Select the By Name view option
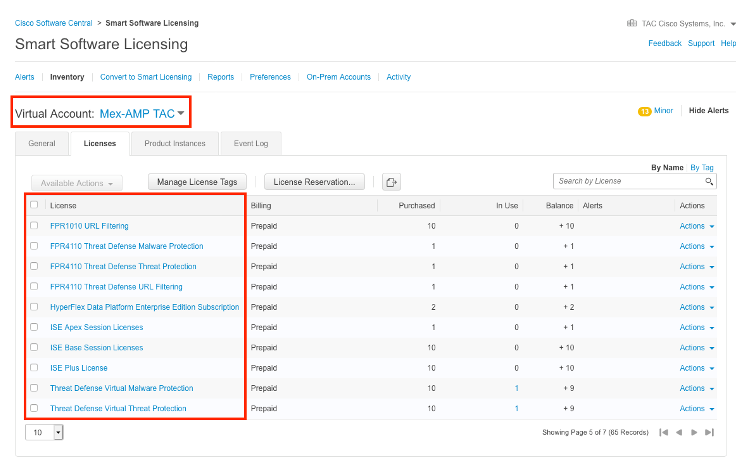 tap(667, 168)
